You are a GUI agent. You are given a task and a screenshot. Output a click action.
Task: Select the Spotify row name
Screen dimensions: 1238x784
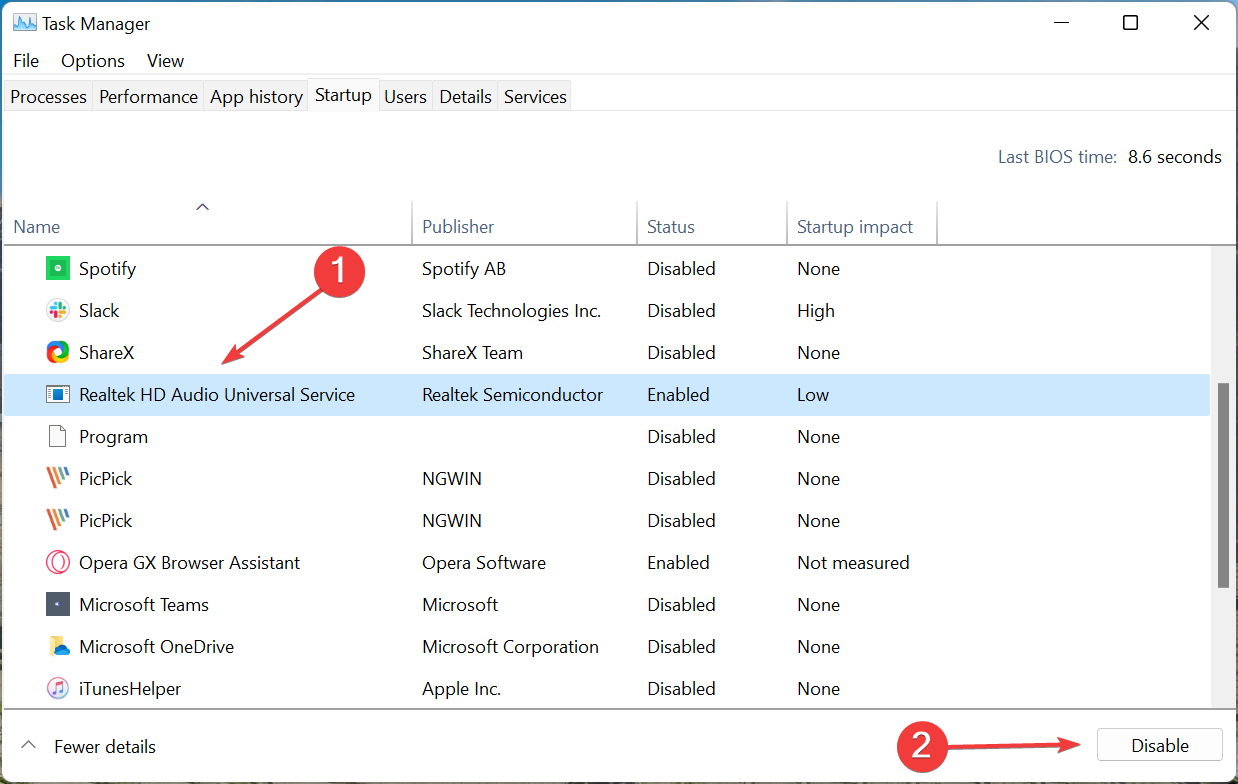coord(107,269)
